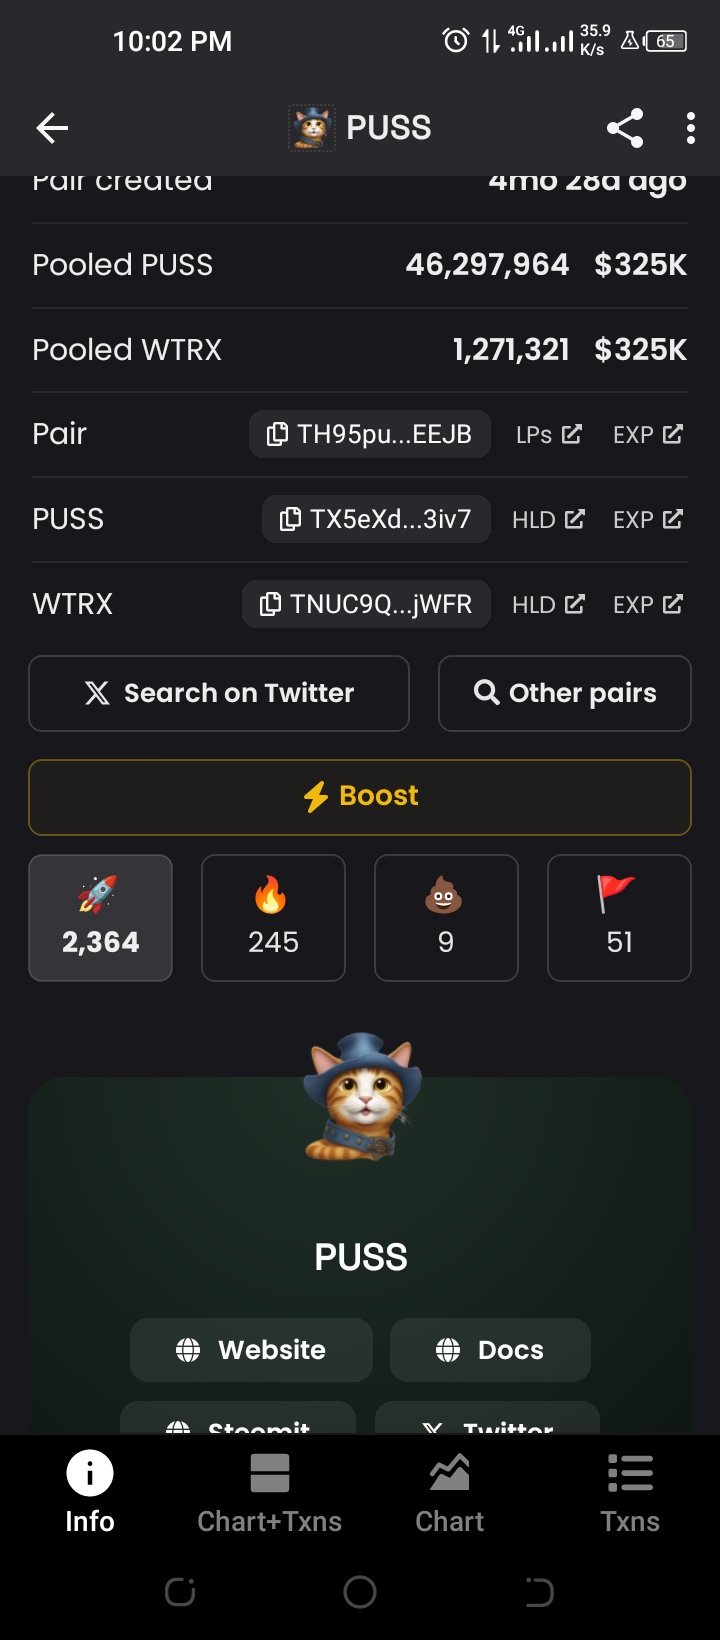Open the PUSS HLD holders link

[x=548, y=519]
